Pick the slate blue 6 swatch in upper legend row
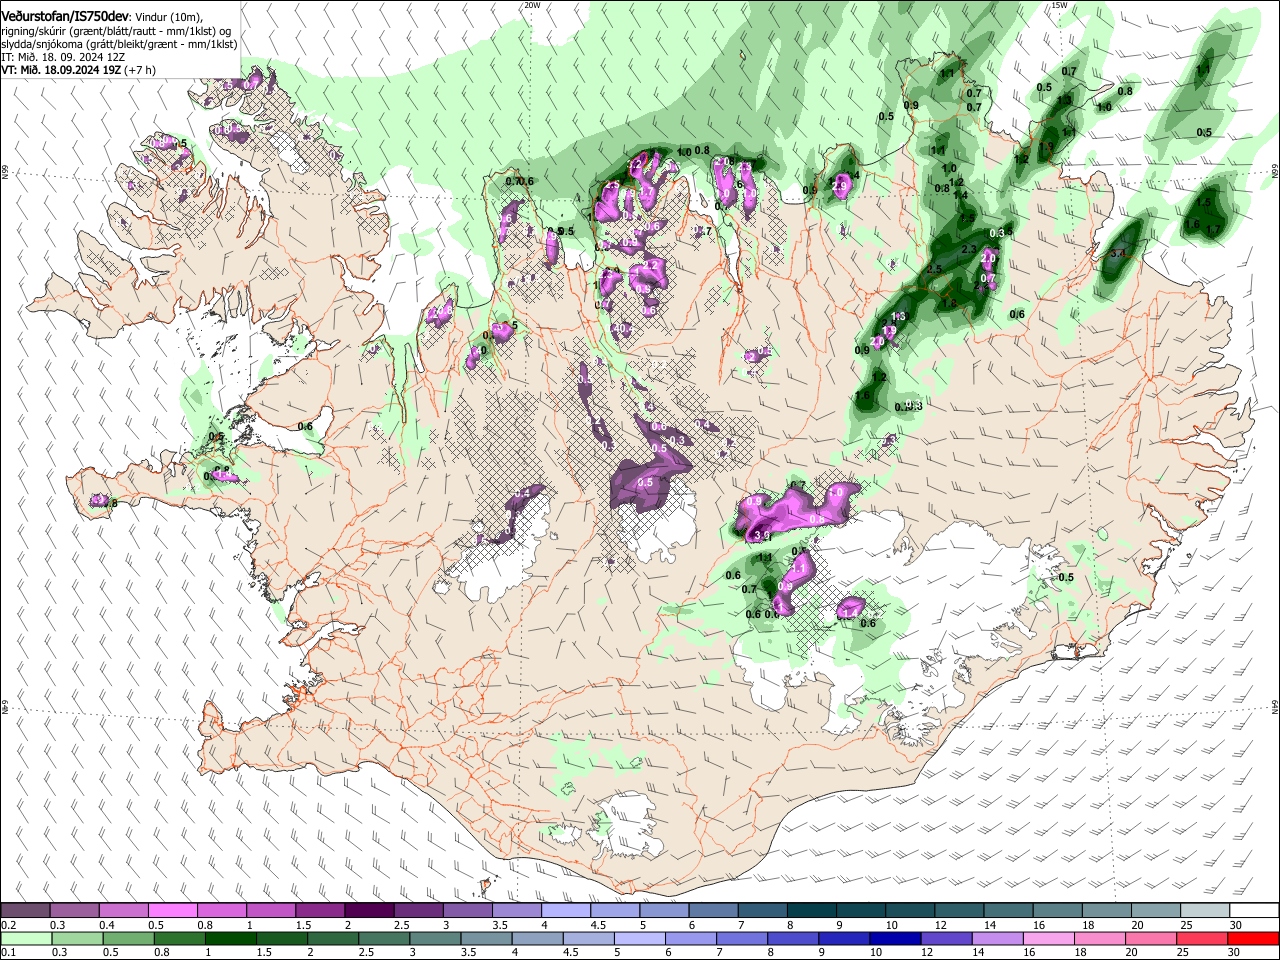This screenshot has height=960, width=1280. 712,911
